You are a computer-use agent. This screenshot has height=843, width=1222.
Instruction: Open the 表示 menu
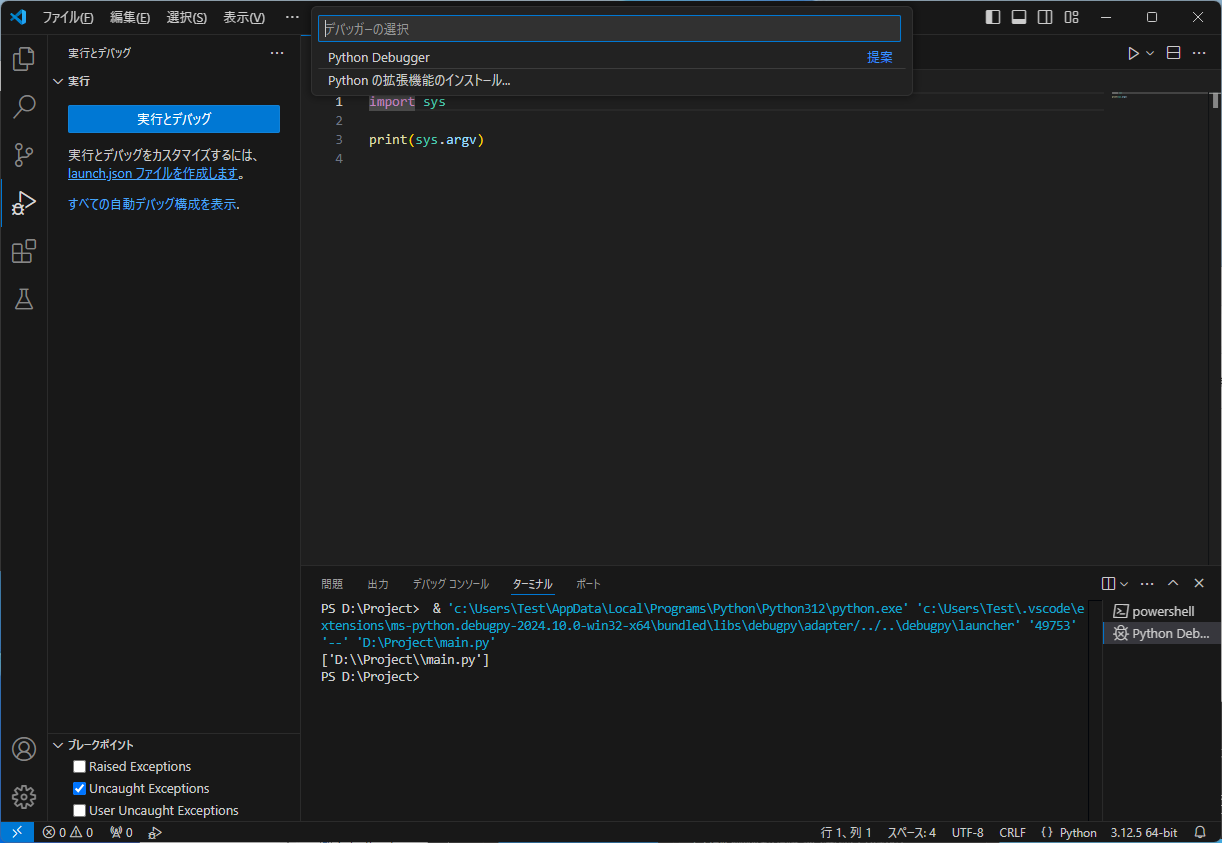246,17
